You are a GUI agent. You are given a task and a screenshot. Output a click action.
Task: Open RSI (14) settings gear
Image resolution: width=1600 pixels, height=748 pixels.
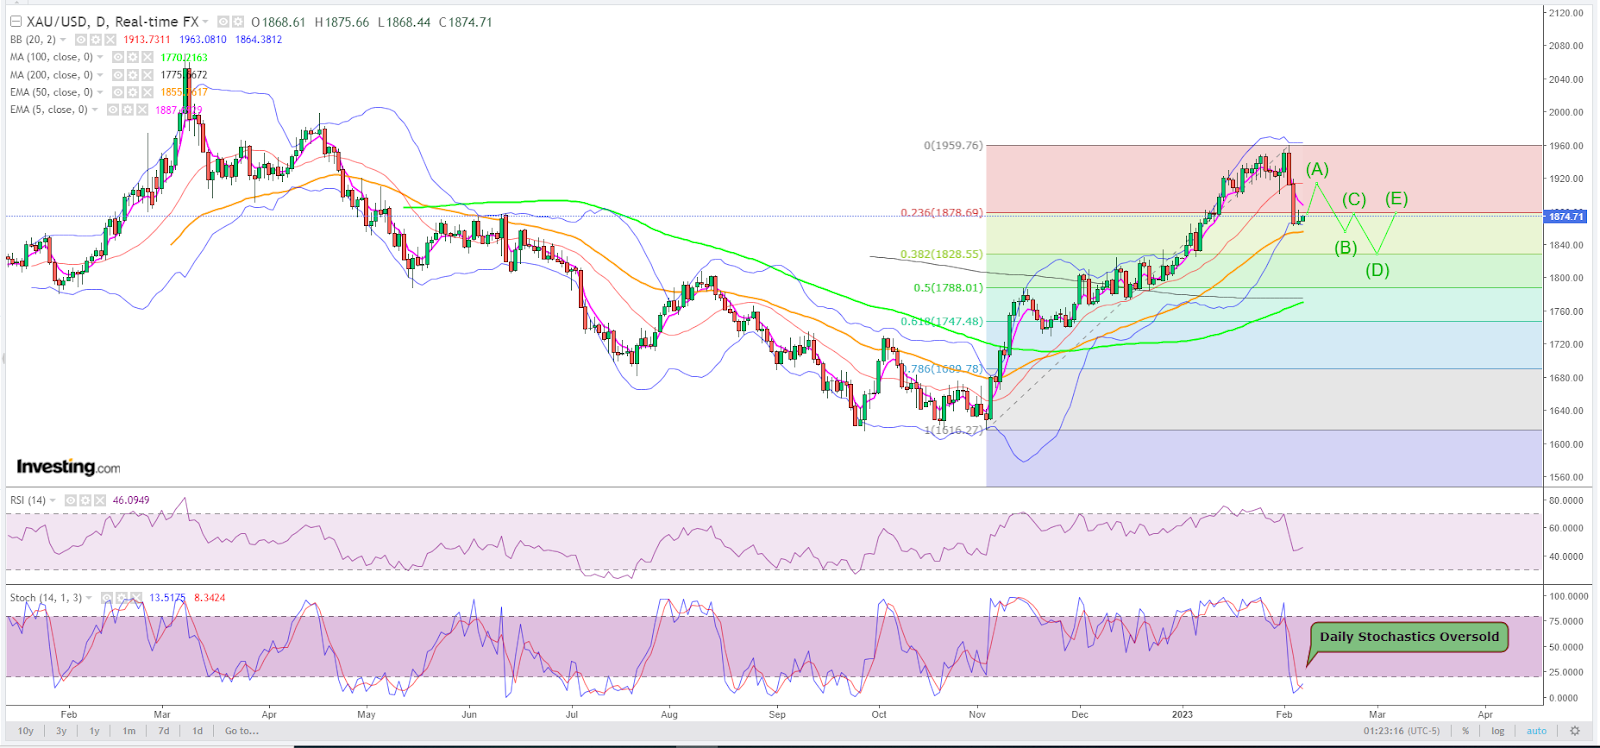tap(87, 500)
